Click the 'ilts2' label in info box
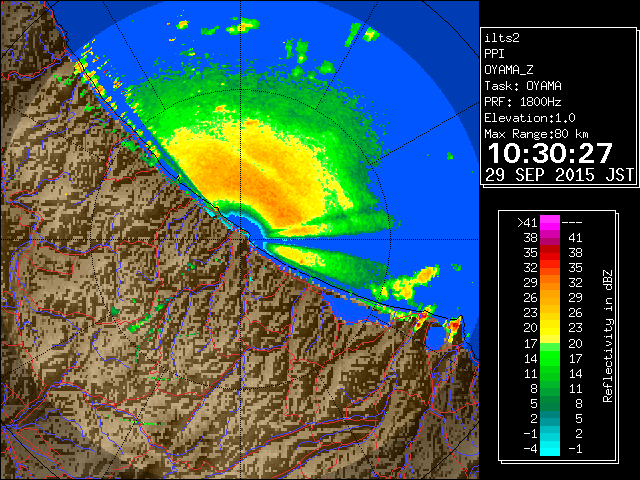Screen dimensions: 640x480 point(502,38)
